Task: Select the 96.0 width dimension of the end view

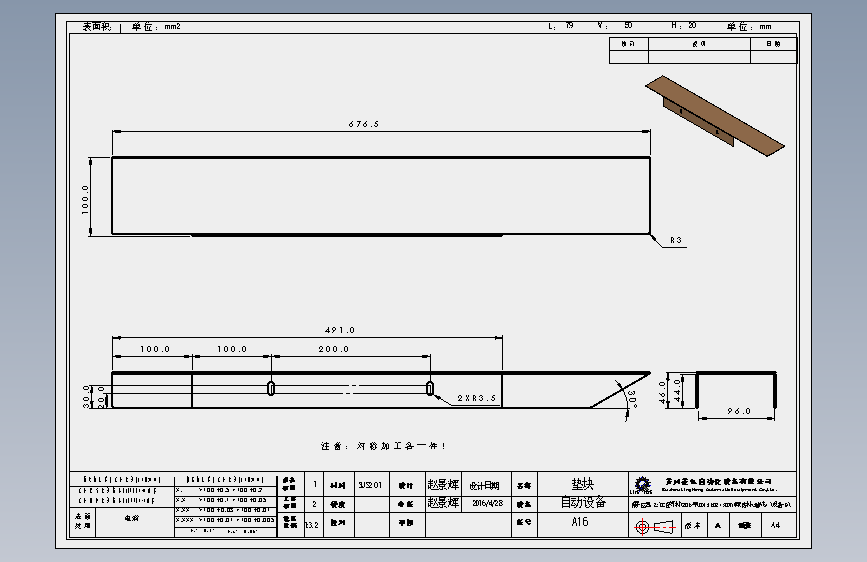Action: pyautogui.click(x=739, y=410)
